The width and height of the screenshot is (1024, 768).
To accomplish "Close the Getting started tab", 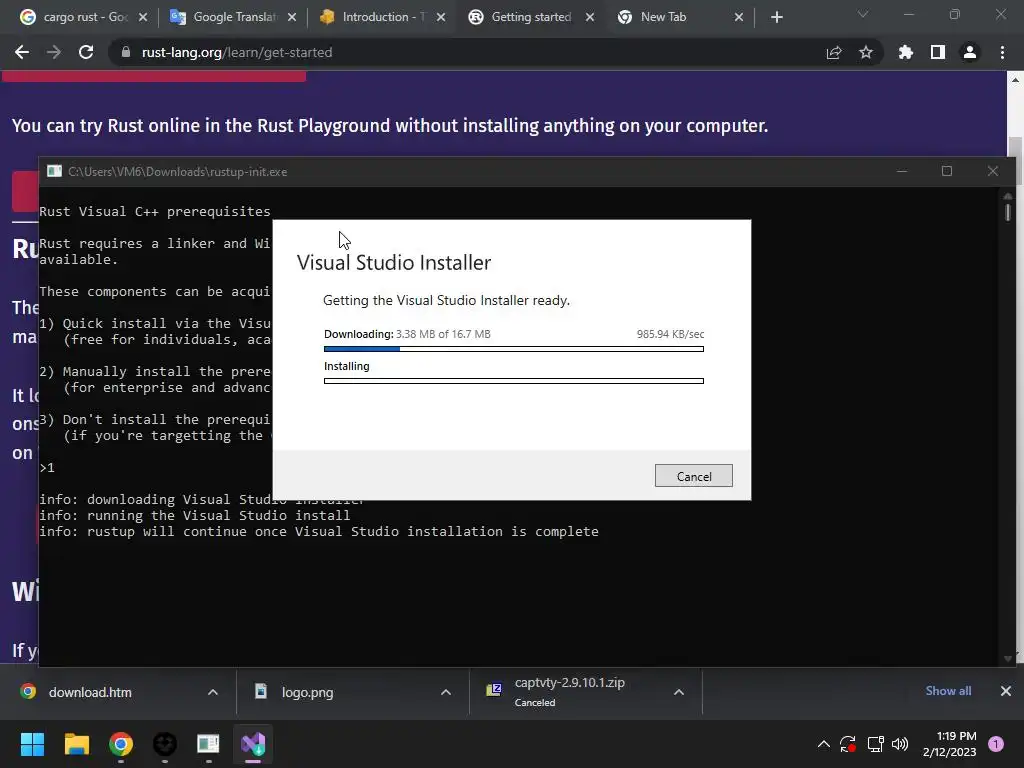I will (590, 18).
